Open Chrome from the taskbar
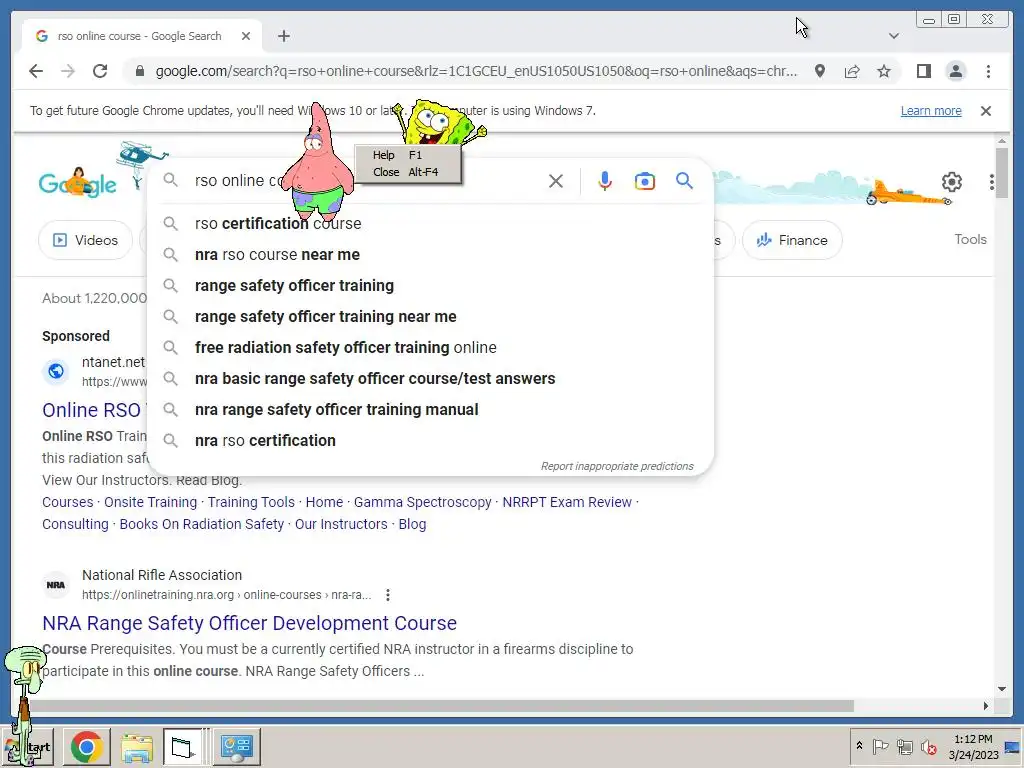Screen dimensions: 1024x768 [x=86, y=747]
